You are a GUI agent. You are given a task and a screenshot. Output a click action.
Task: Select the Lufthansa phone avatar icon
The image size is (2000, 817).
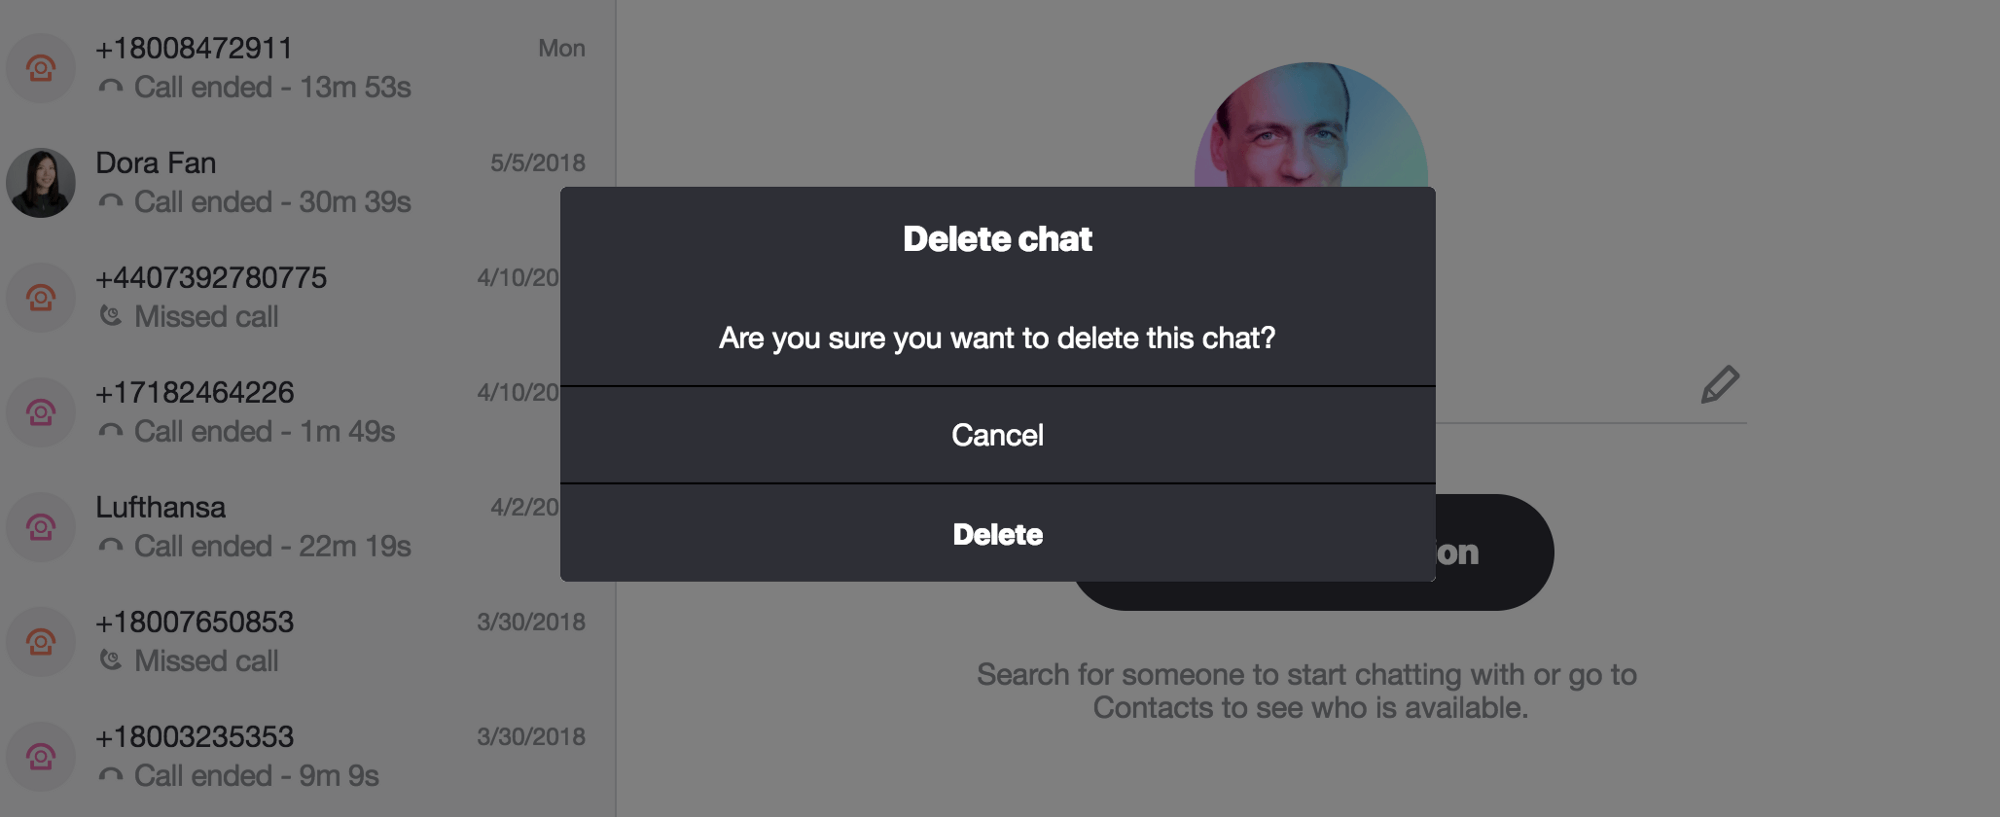click(41, 527)
